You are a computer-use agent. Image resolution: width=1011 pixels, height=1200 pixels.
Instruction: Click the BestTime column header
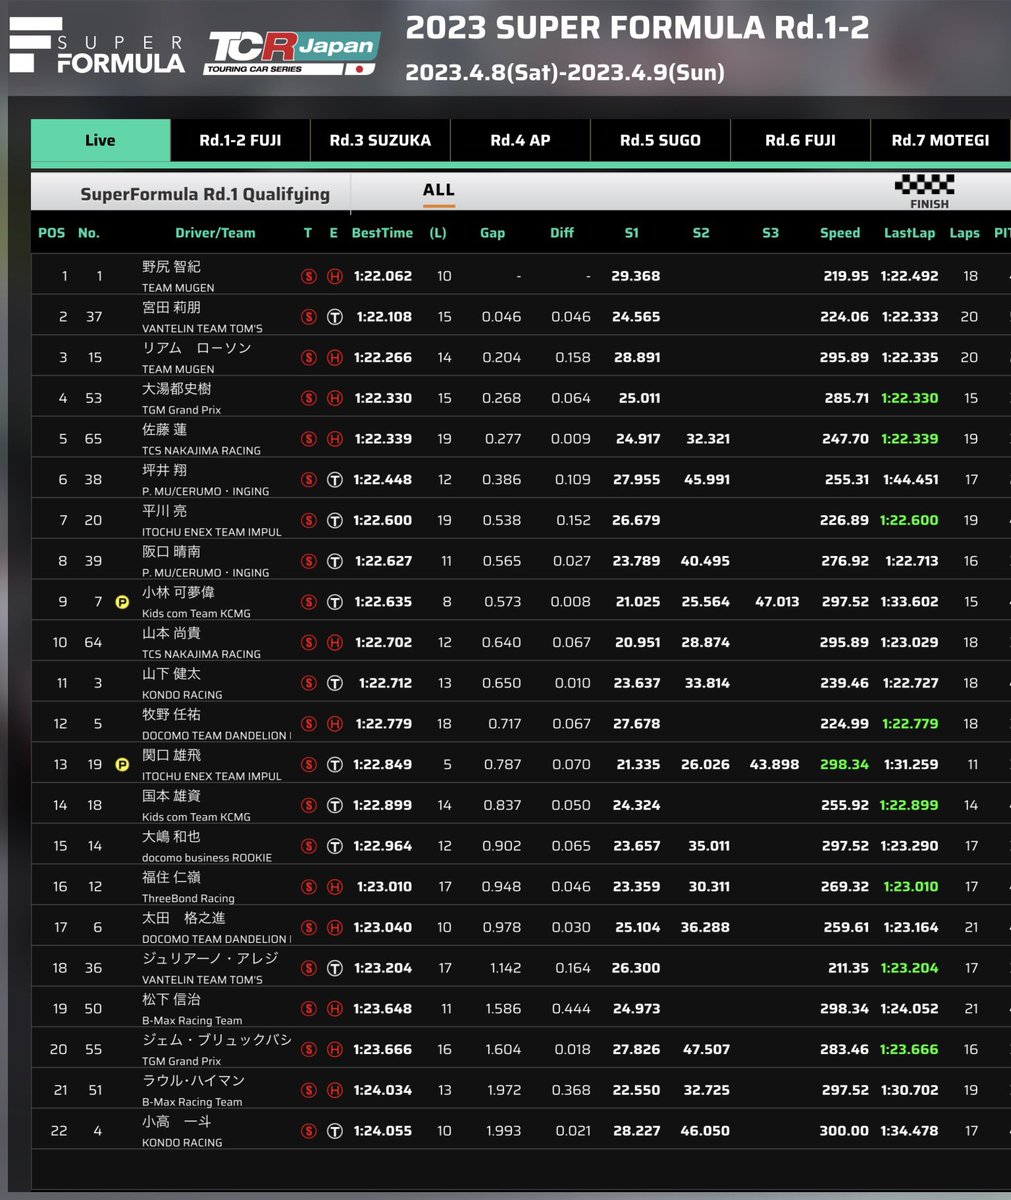[x=382, y=233]
